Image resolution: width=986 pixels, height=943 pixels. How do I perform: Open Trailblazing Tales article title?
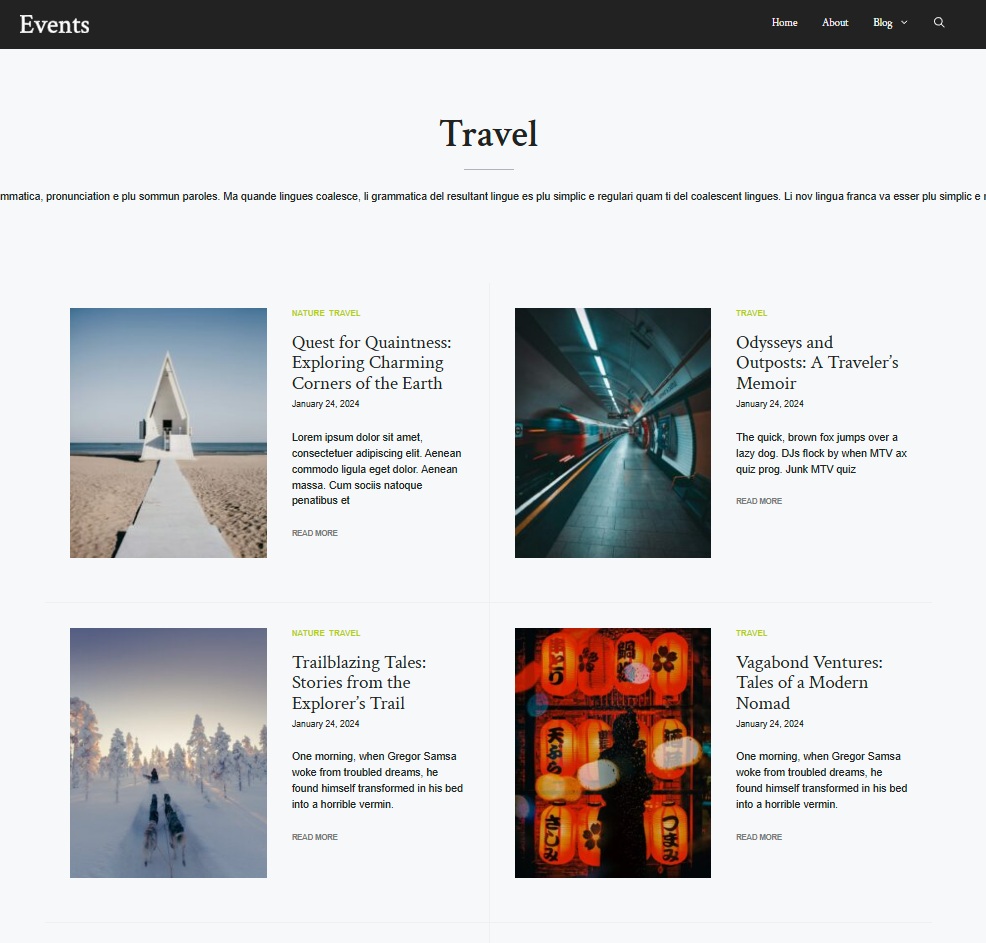click(x=359, y=683)
